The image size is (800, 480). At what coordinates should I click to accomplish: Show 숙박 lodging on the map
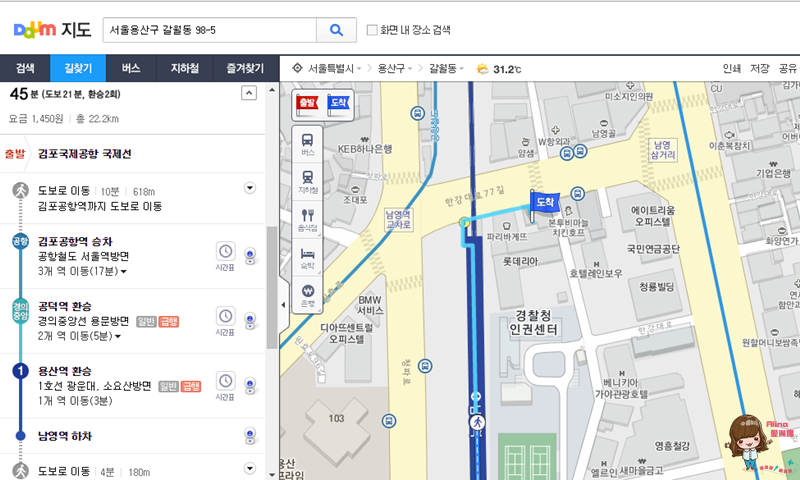point(307,258)
